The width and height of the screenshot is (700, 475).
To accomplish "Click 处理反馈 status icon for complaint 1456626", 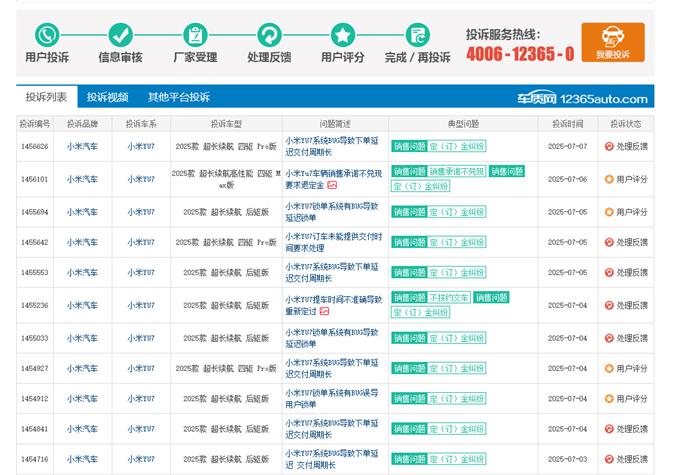I will [x=609, y=146].
